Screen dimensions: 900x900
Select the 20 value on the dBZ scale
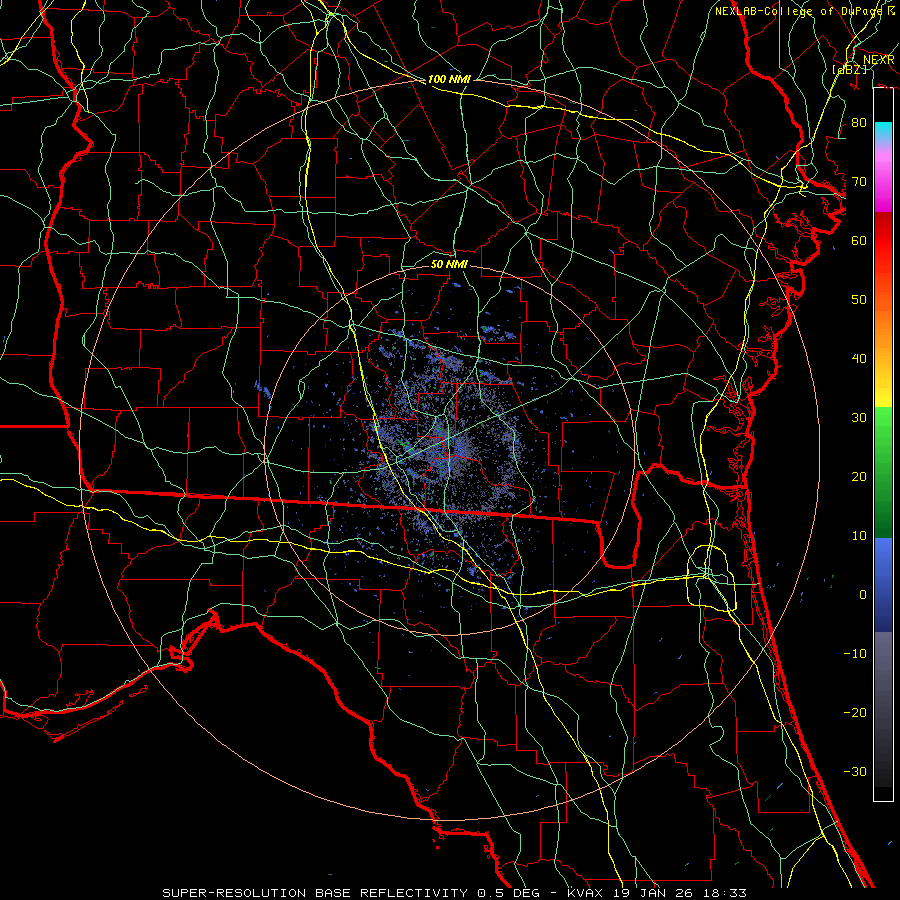(859, 477)
